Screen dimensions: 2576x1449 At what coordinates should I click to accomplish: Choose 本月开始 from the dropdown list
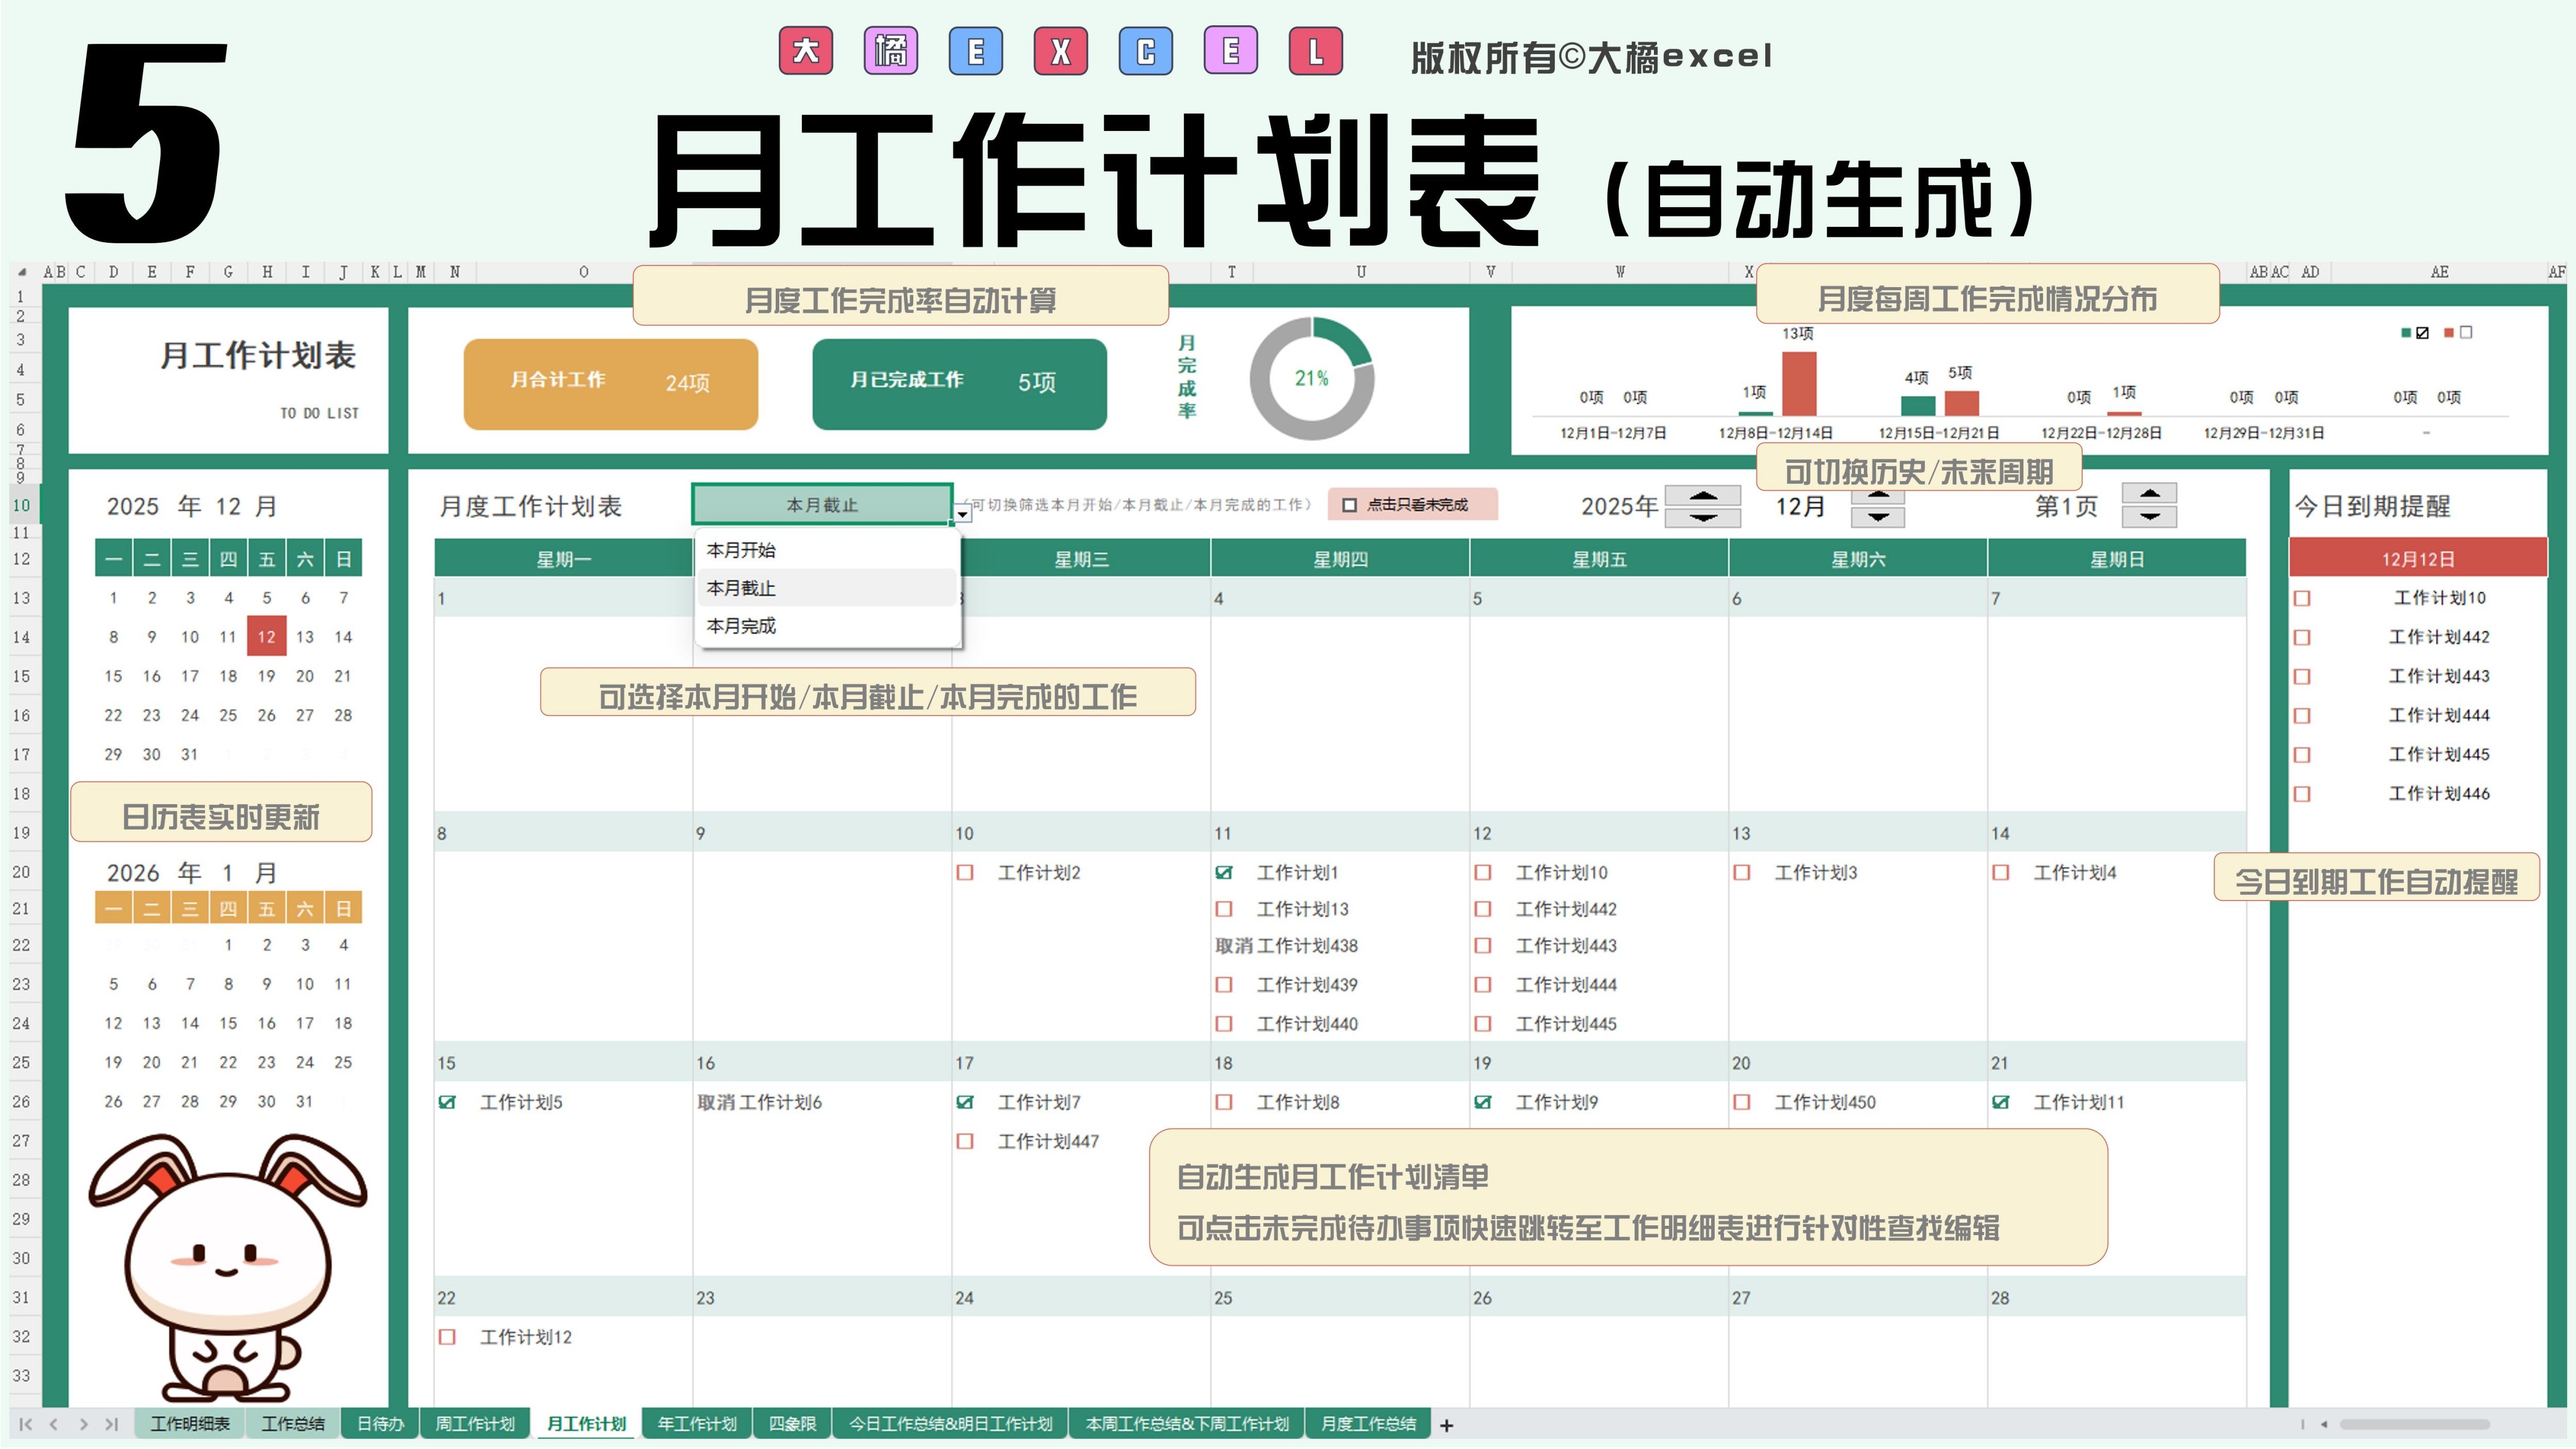pyautogui.click(x=741, y=550)
